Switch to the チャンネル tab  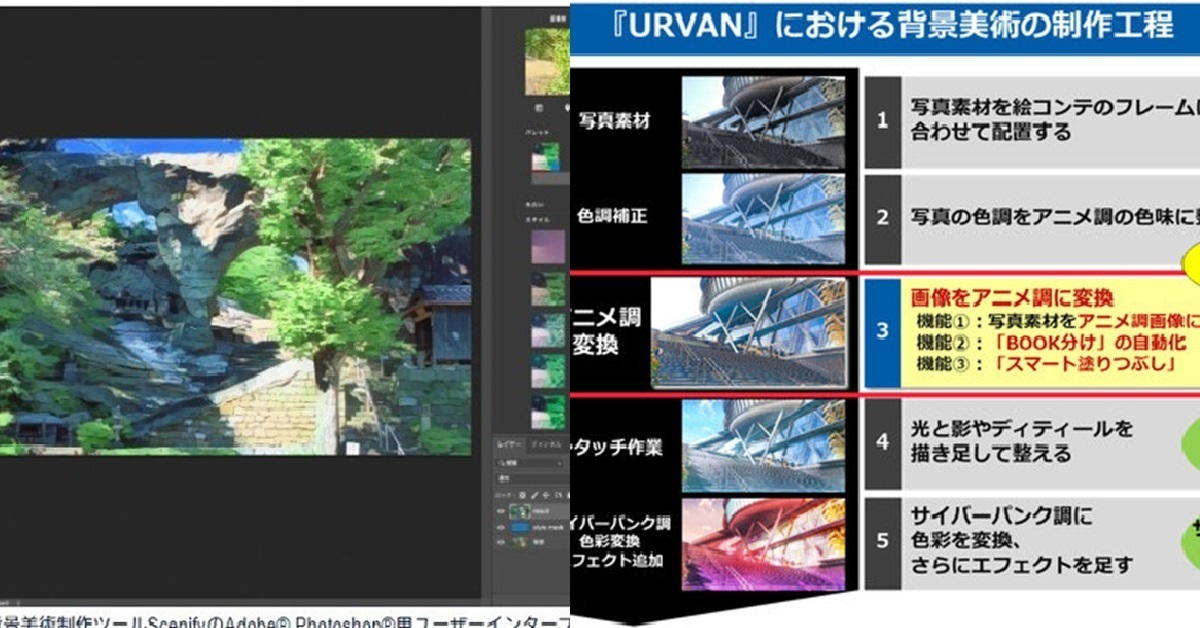[x=547, y=444]
